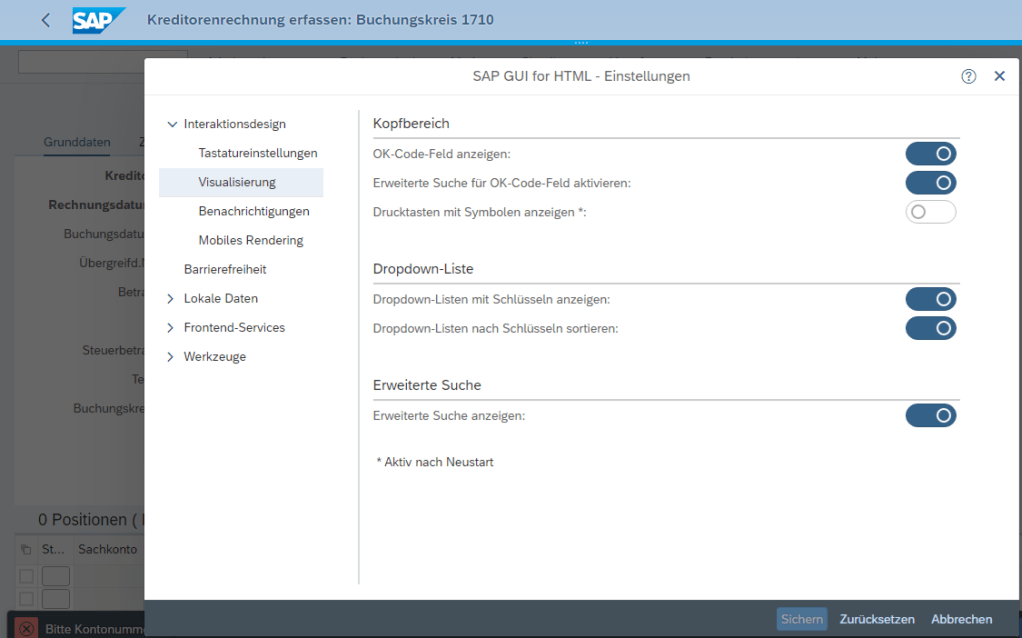Close the Einstellungen dialog with X
The width and height of the screenshot is (1022, 638).
[999, 76]
